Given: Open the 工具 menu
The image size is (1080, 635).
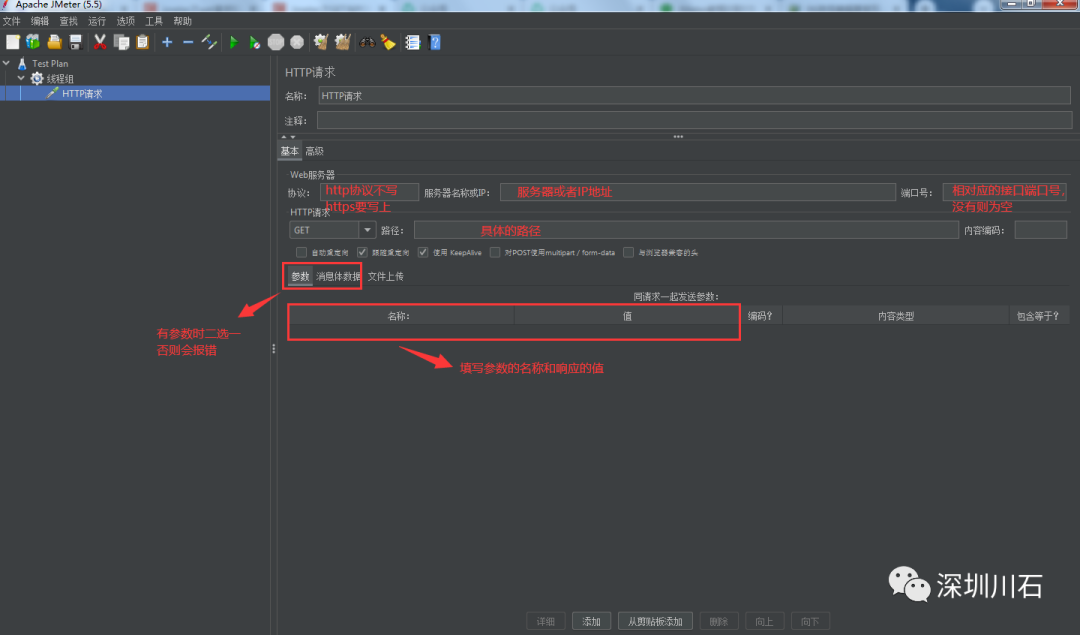Looking at the screenshot, I should [x=154, y=21].
